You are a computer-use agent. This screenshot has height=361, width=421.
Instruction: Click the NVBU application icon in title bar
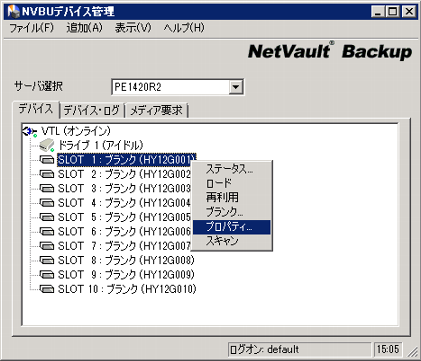click(x=13, y=12)
